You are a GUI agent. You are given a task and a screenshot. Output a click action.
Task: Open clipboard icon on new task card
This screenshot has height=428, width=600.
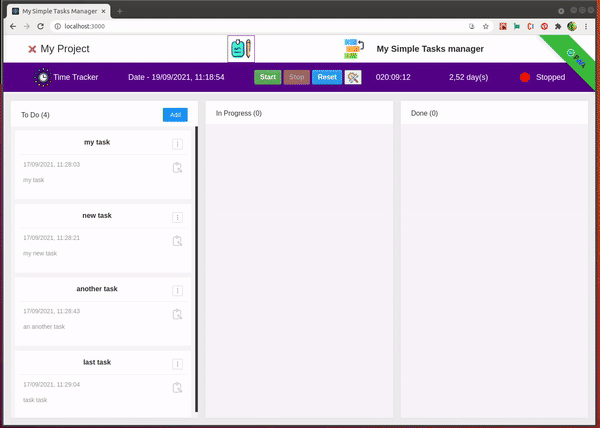177,241
